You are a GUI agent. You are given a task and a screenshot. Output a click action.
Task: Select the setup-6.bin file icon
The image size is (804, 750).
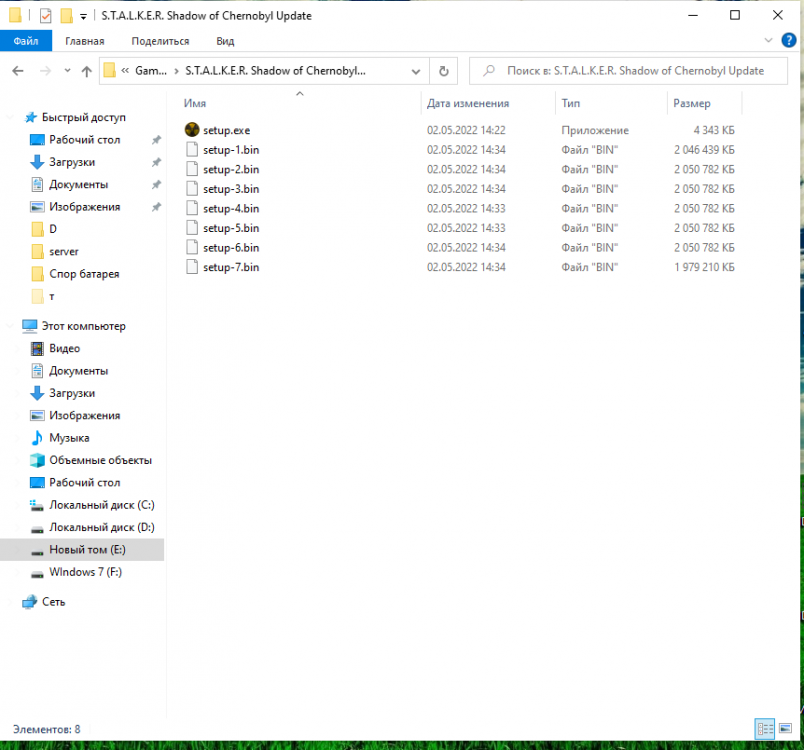(x=192, y=247)
